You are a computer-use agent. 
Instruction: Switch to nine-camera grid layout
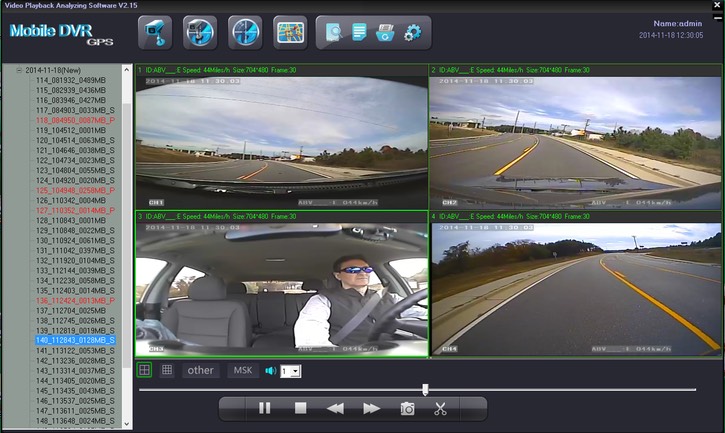click(167, 370)
